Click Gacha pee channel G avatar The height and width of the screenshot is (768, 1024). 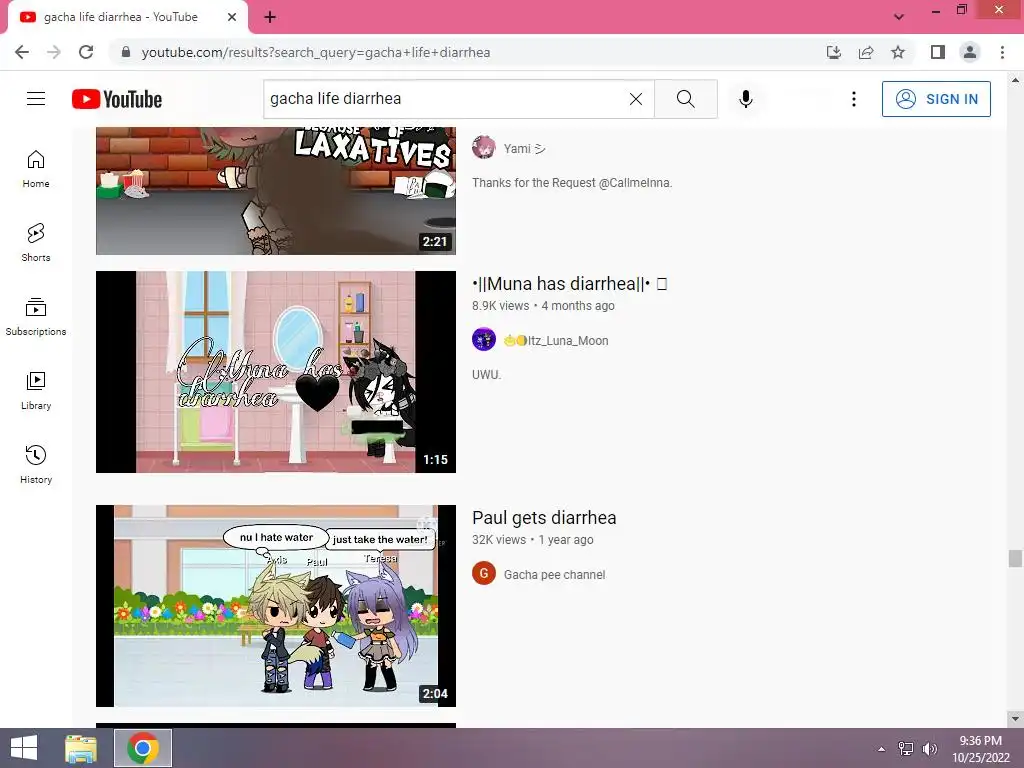[x=484, y=573]
